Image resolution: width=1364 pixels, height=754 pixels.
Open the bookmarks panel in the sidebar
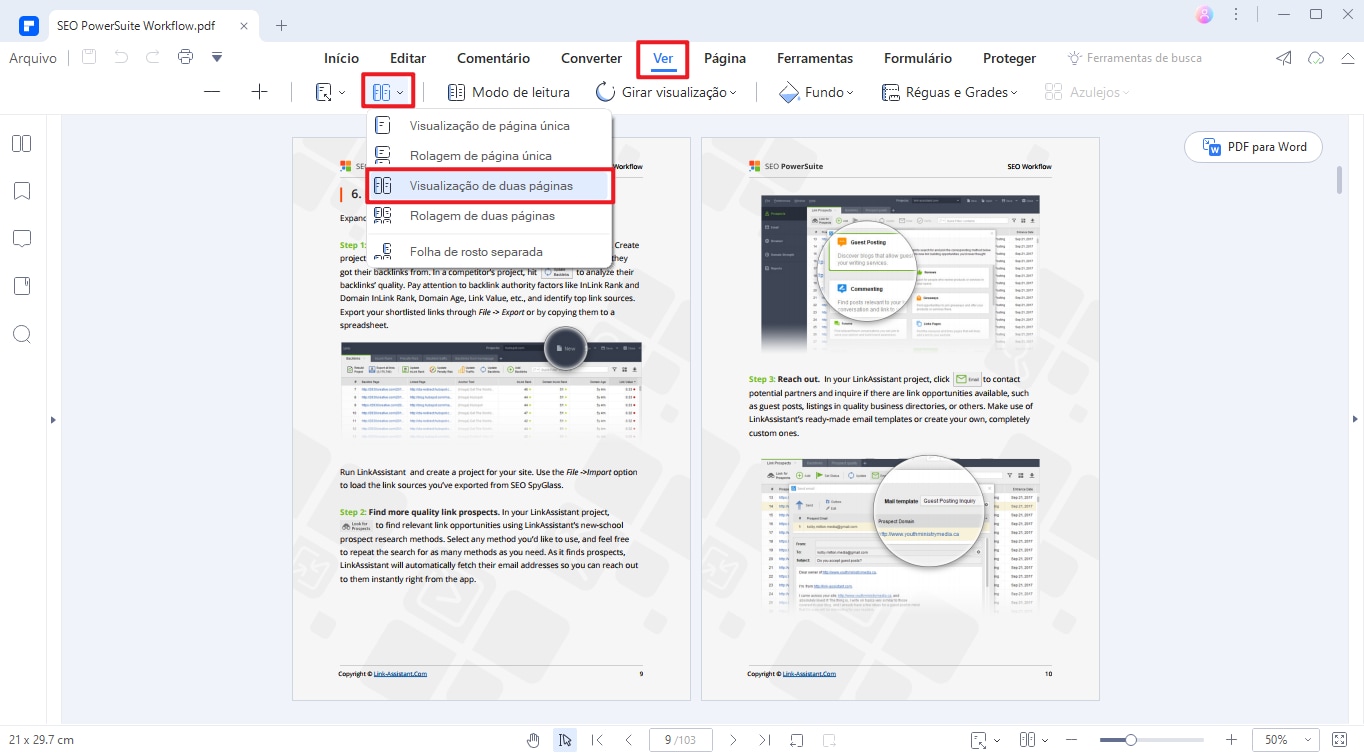coord(22,190)
